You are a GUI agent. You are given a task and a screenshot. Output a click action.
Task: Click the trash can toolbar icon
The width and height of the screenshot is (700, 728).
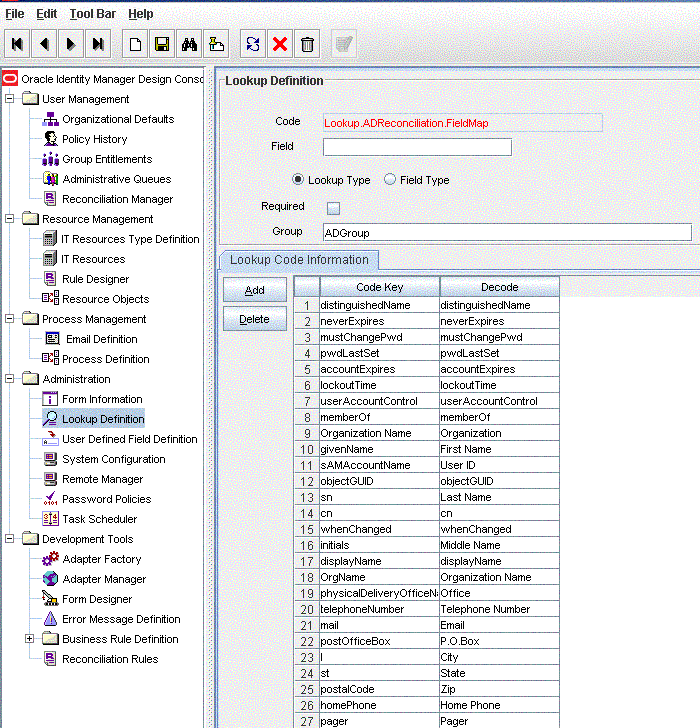point(308,44)
